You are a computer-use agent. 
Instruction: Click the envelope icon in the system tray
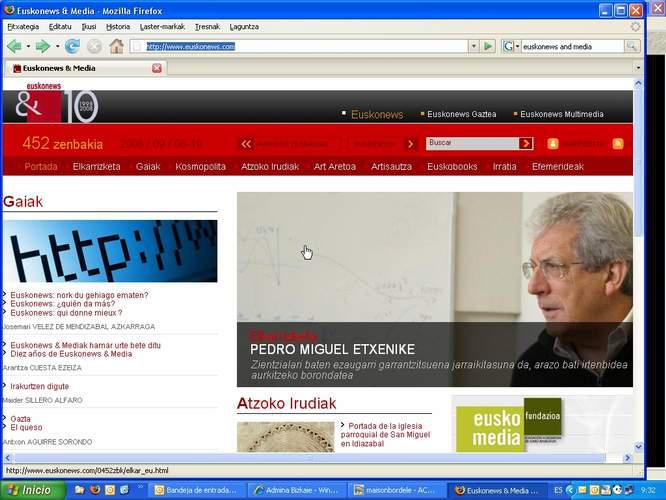pos(582,490)
